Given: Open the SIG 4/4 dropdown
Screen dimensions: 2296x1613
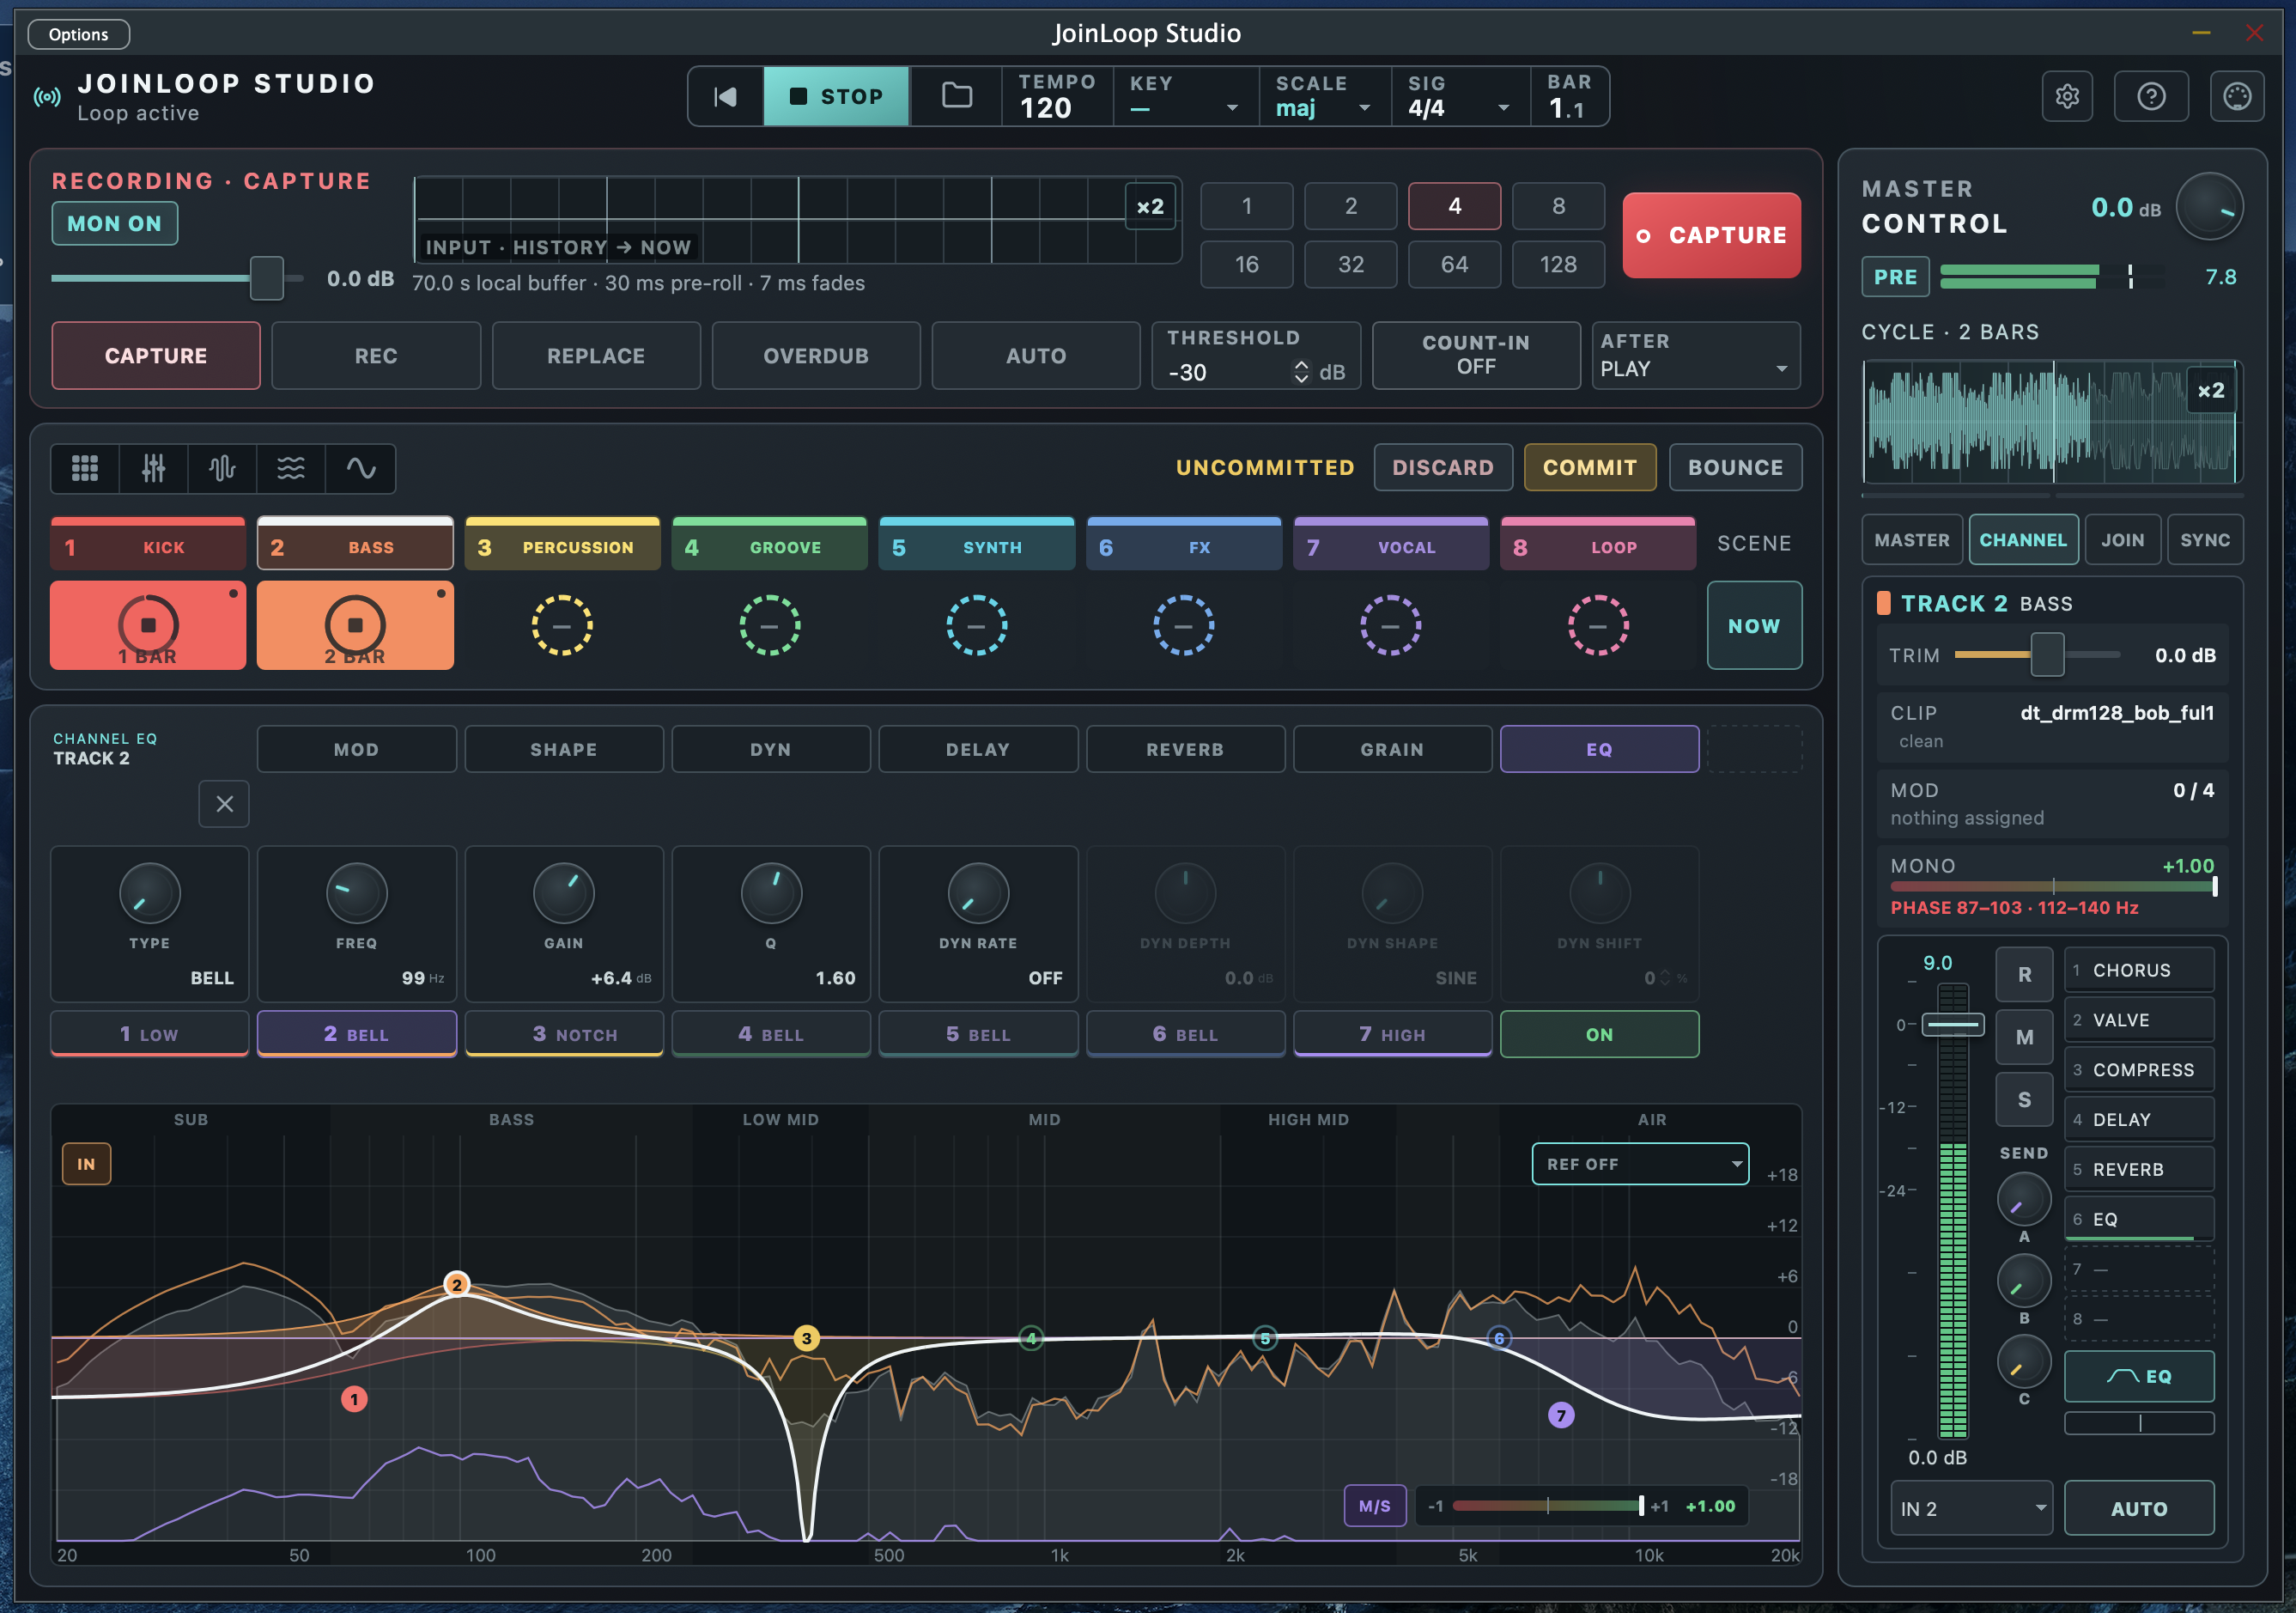Looking at the screenshot, I should pyautogui.click(x=1460, y=96).
